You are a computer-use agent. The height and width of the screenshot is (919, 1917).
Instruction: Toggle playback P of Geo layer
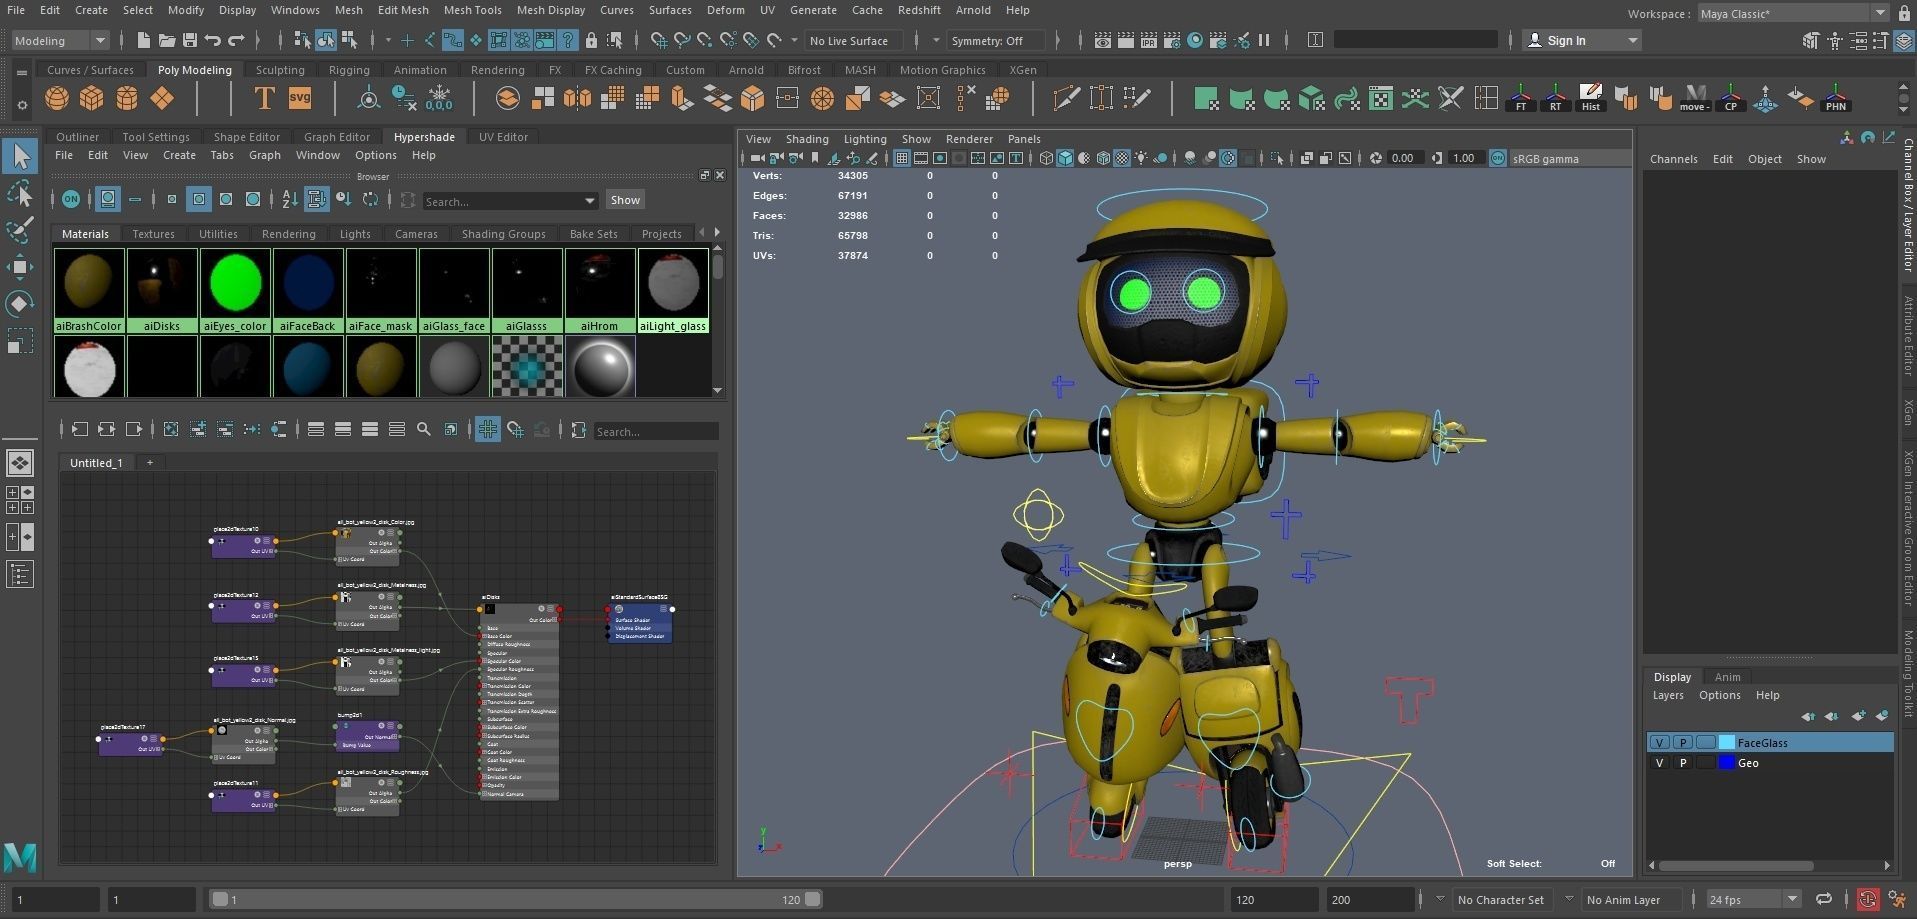[1683, 762]
